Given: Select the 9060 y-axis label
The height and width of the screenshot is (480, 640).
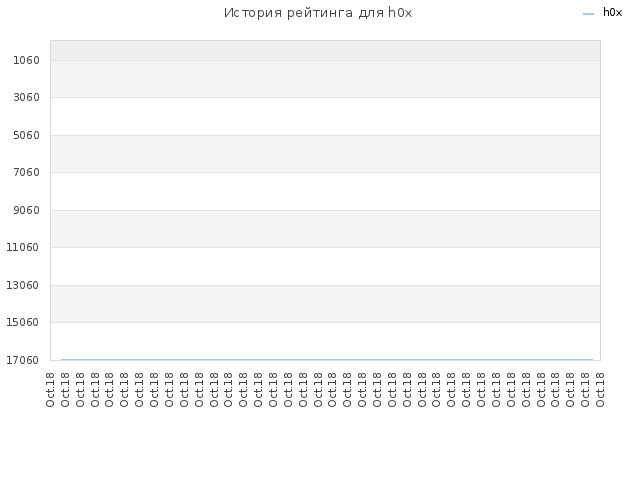Looking at the screenshot, I should (x=26, y=210).
